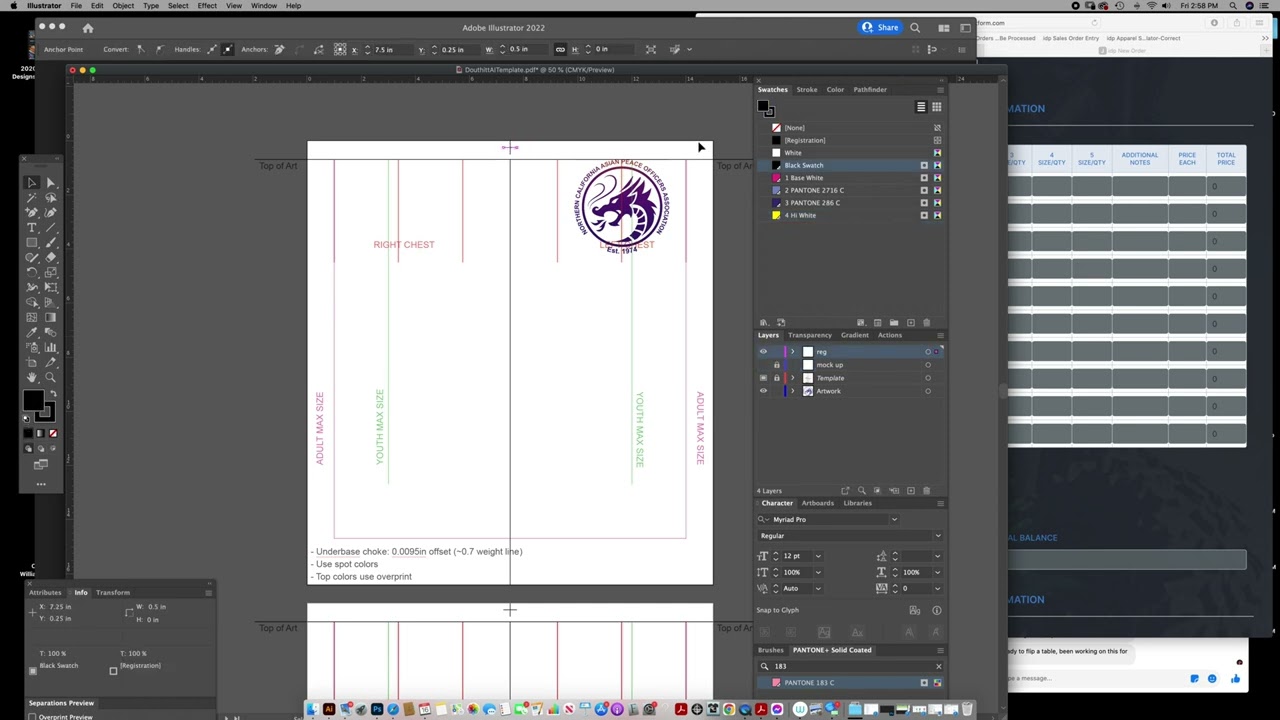
Task: Select the Free Transform tool
Action: 51,288
